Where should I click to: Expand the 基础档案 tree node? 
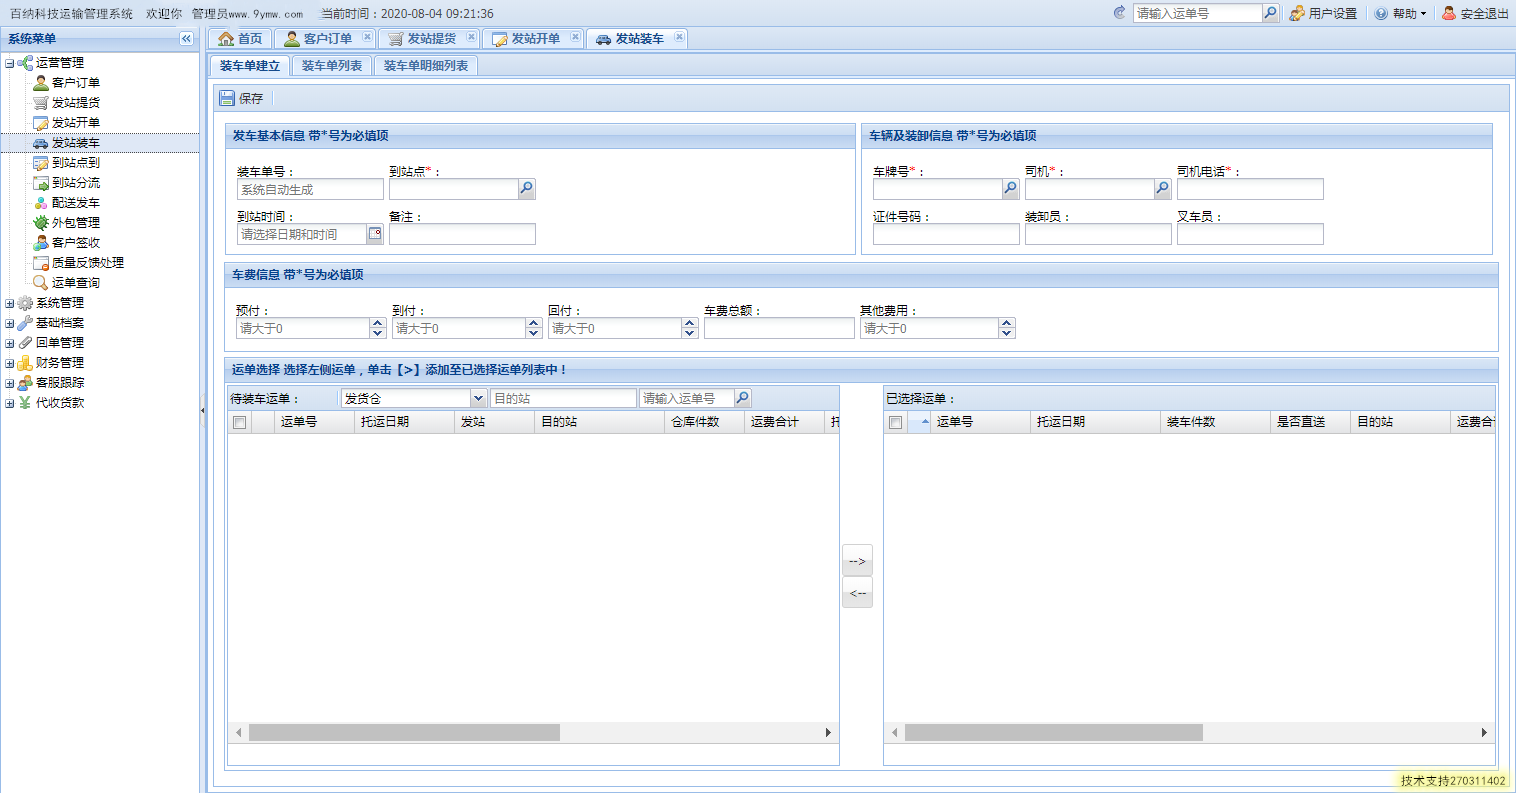(9, 323)
